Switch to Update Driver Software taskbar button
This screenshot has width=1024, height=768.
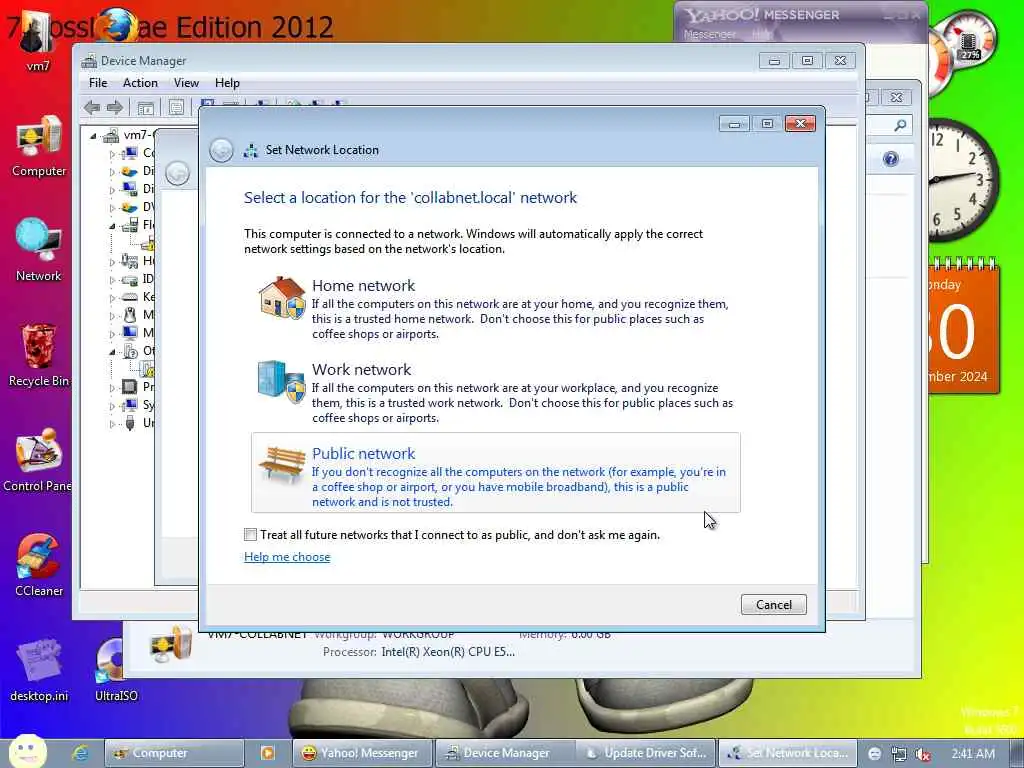coord(646,753)
